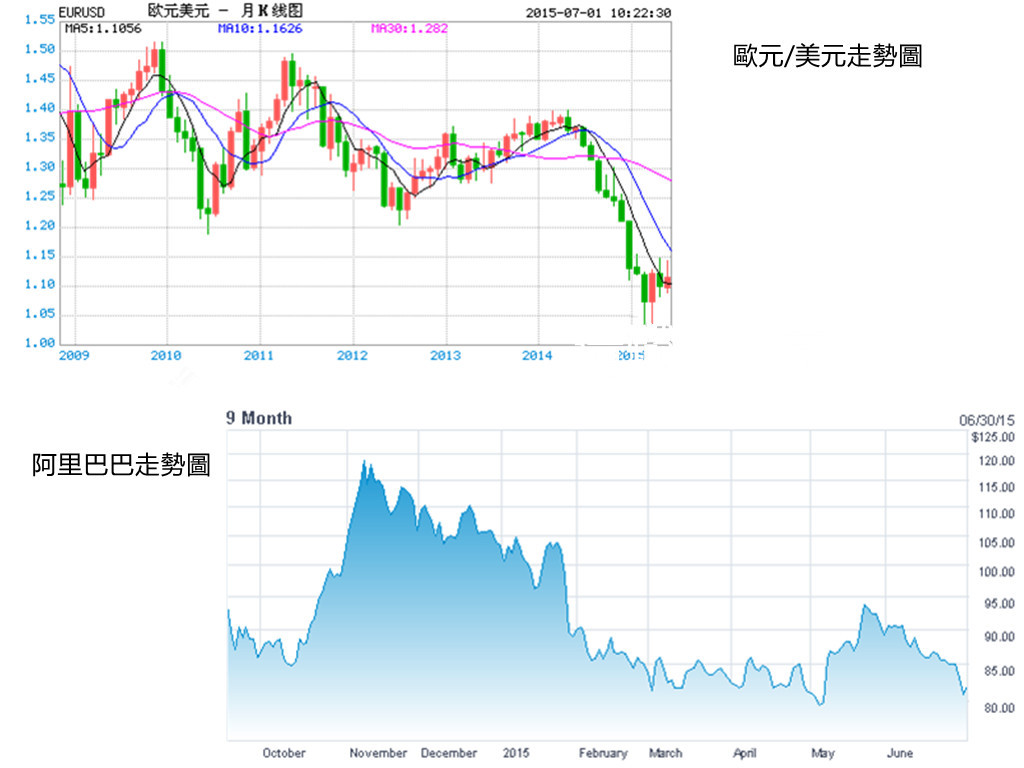This screenshot has height=768, width=1024.
Task: Click the 1.05 price level label
Action: (x=40, y=314)
